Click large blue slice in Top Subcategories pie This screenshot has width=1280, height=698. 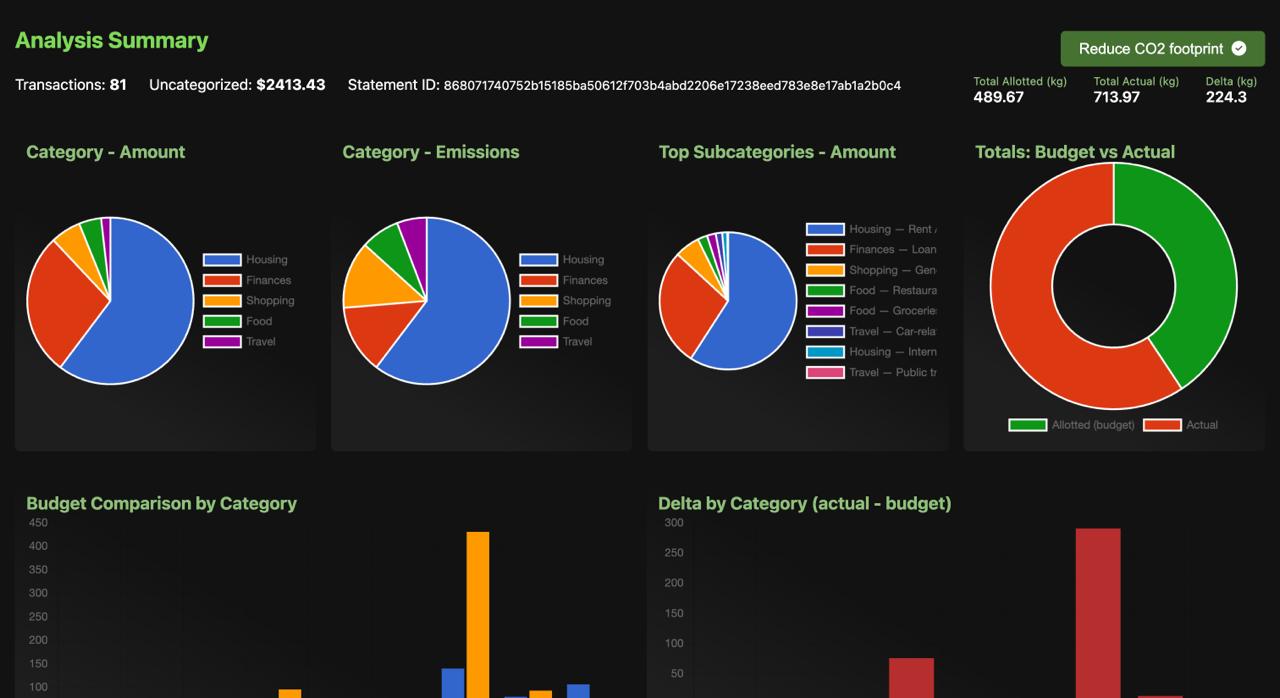pos(758,310)
